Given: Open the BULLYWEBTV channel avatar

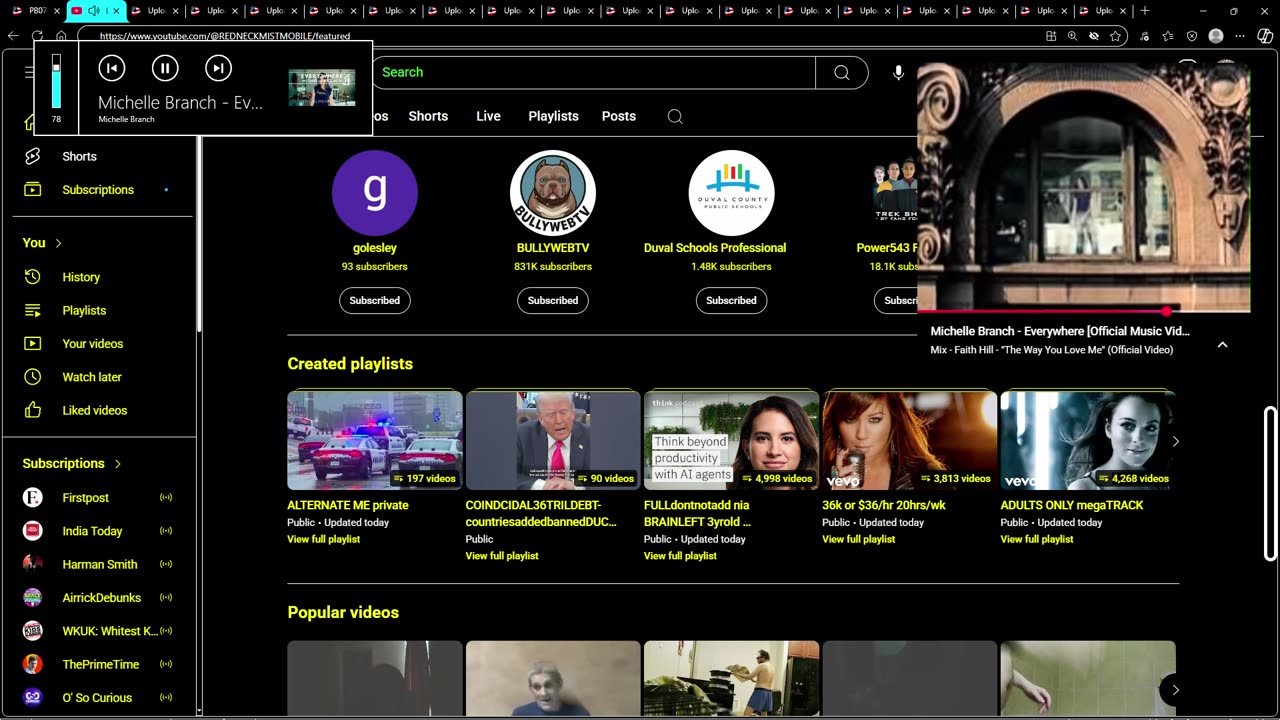Looking at the screenshot, I should (x=553, y=193).
